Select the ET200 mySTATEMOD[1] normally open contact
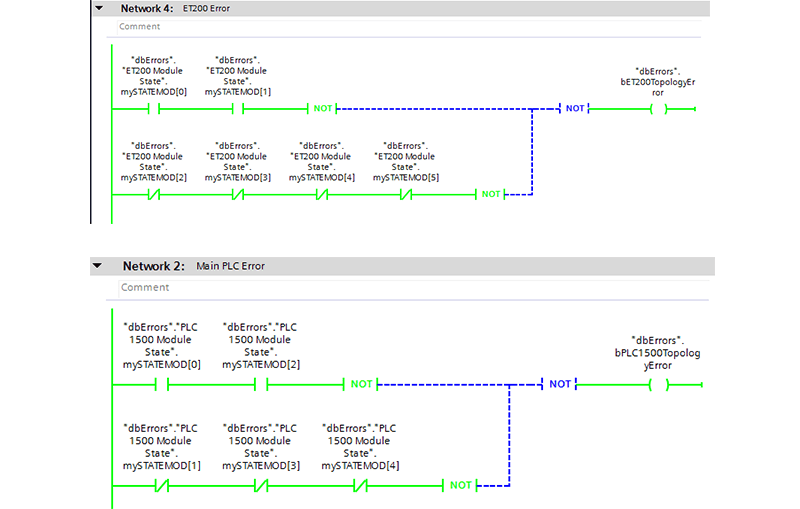The width and height of the screenshot is (800, 509). (238, 109)
